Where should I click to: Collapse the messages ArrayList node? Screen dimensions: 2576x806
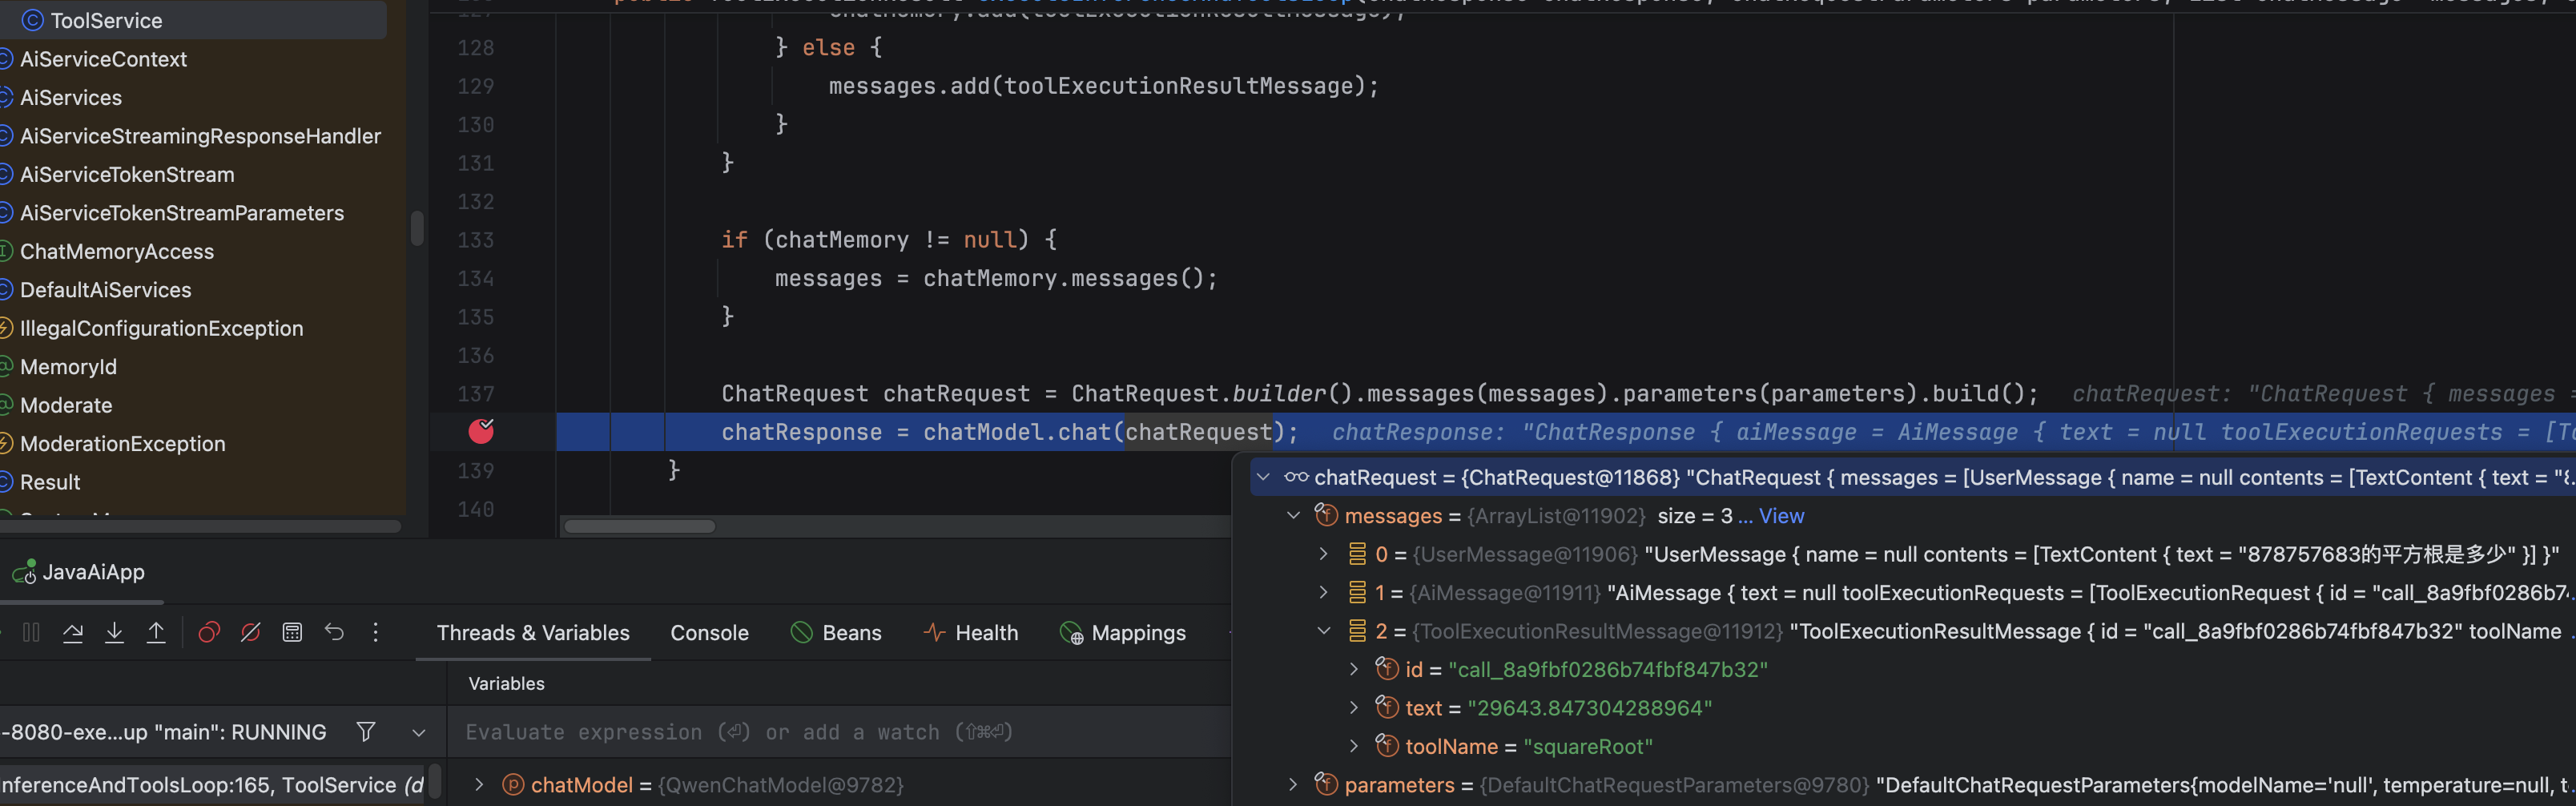[x=1294, y=516]
